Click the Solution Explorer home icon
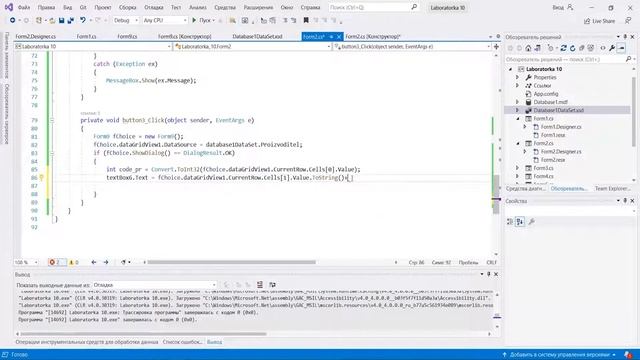Viewport: 640px width, 360px height. (528, 48)
